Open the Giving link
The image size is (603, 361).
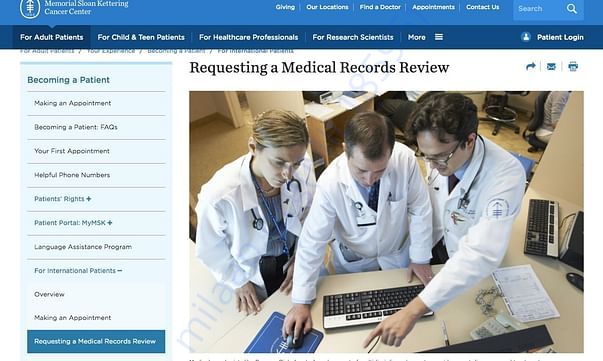click(x=285, y=7)
